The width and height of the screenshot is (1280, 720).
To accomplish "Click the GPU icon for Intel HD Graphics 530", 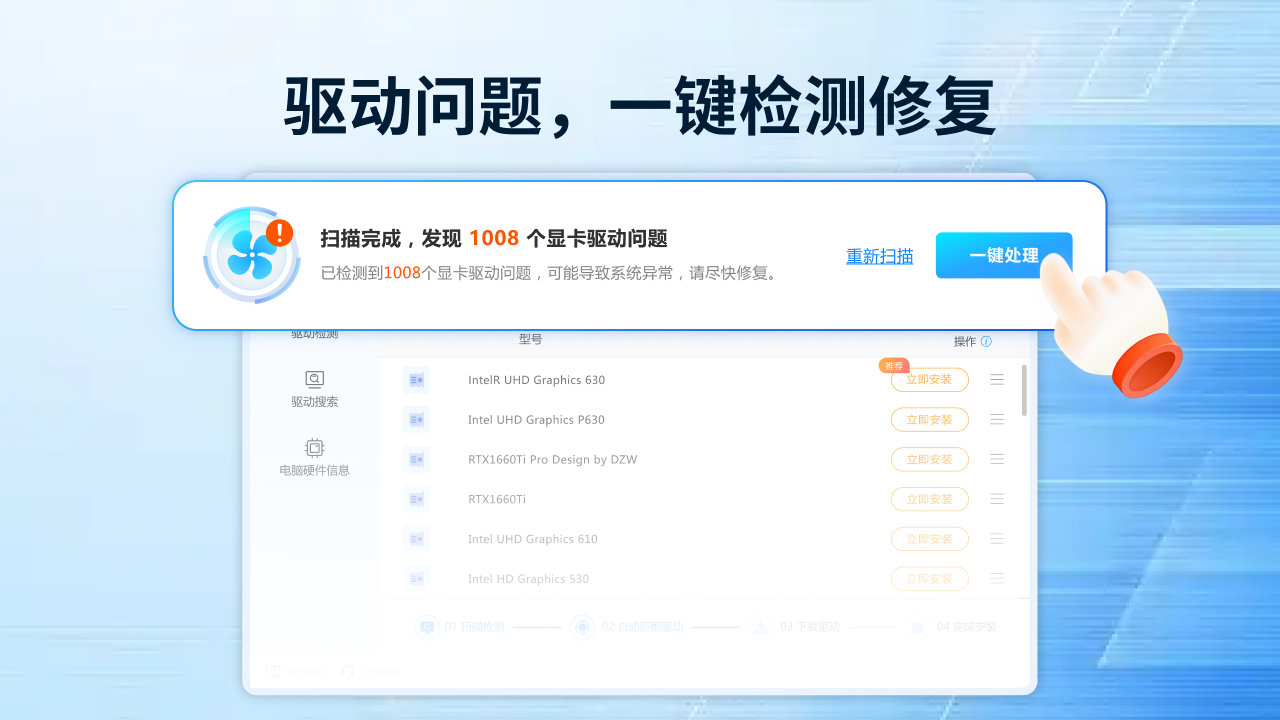I will tap(417, 579).
